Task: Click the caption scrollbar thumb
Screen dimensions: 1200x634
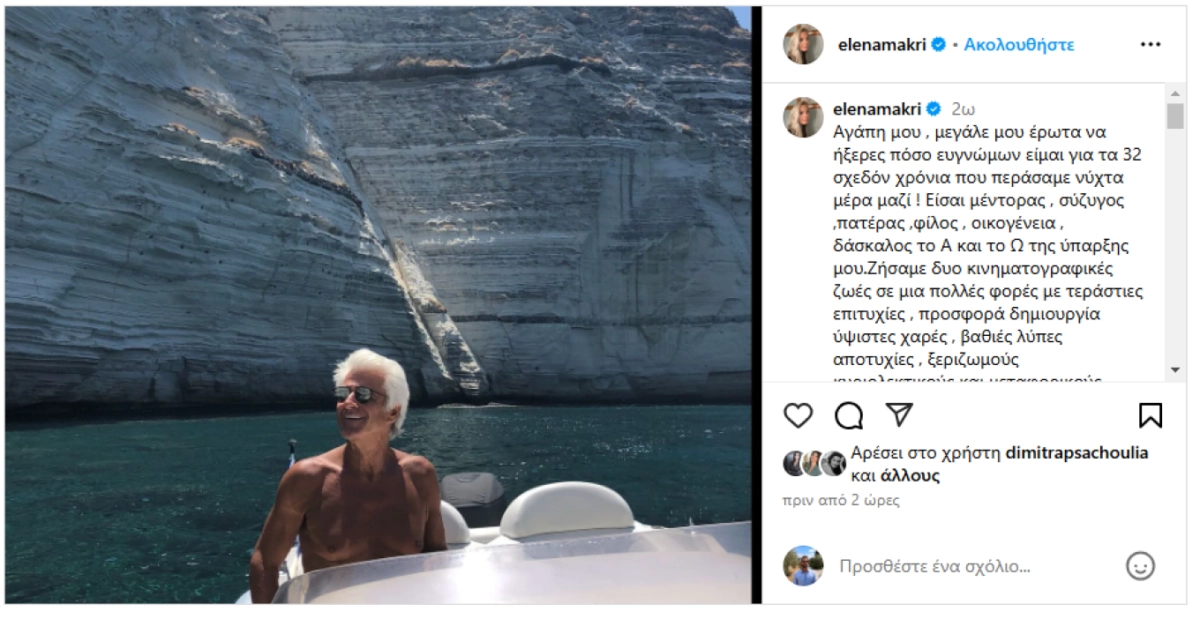Action: click(x=1175, y=116)
